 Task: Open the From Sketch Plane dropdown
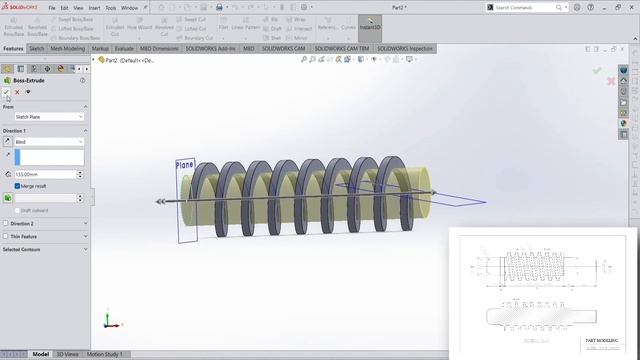(49, 117)
